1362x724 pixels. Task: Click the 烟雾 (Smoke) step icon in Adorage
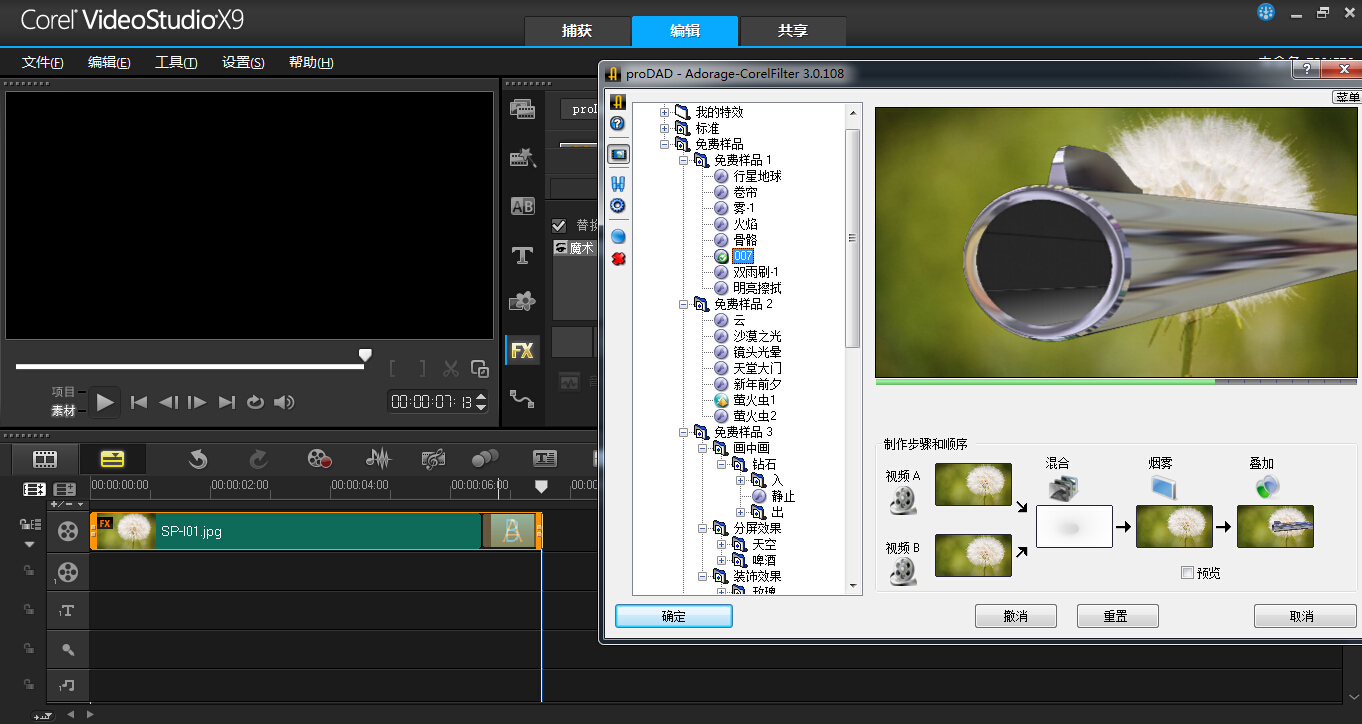[x=1164, y=488]
